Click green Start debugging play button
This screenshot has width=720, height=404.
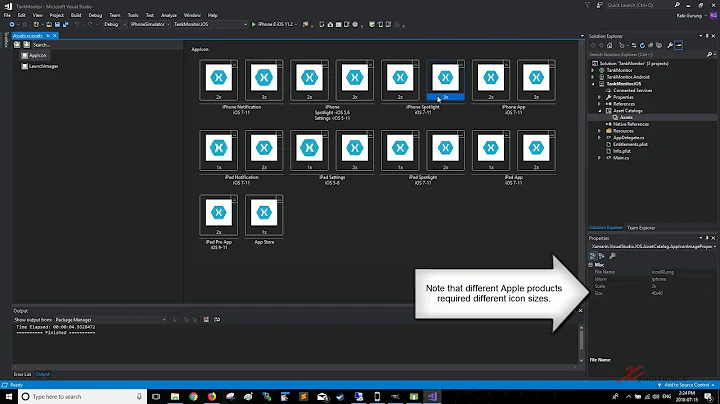pyautogui.click(x=253, y=24)
